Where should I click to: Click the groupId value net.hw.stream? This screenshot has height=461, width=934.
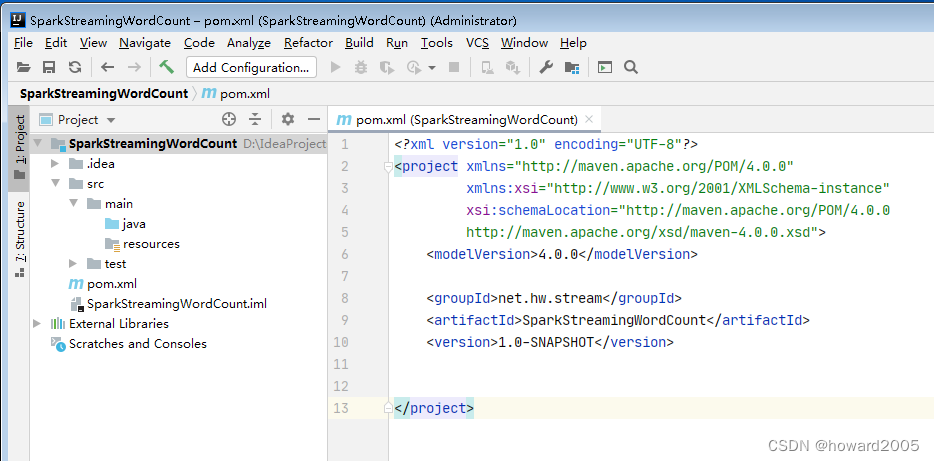coord(550,298)
